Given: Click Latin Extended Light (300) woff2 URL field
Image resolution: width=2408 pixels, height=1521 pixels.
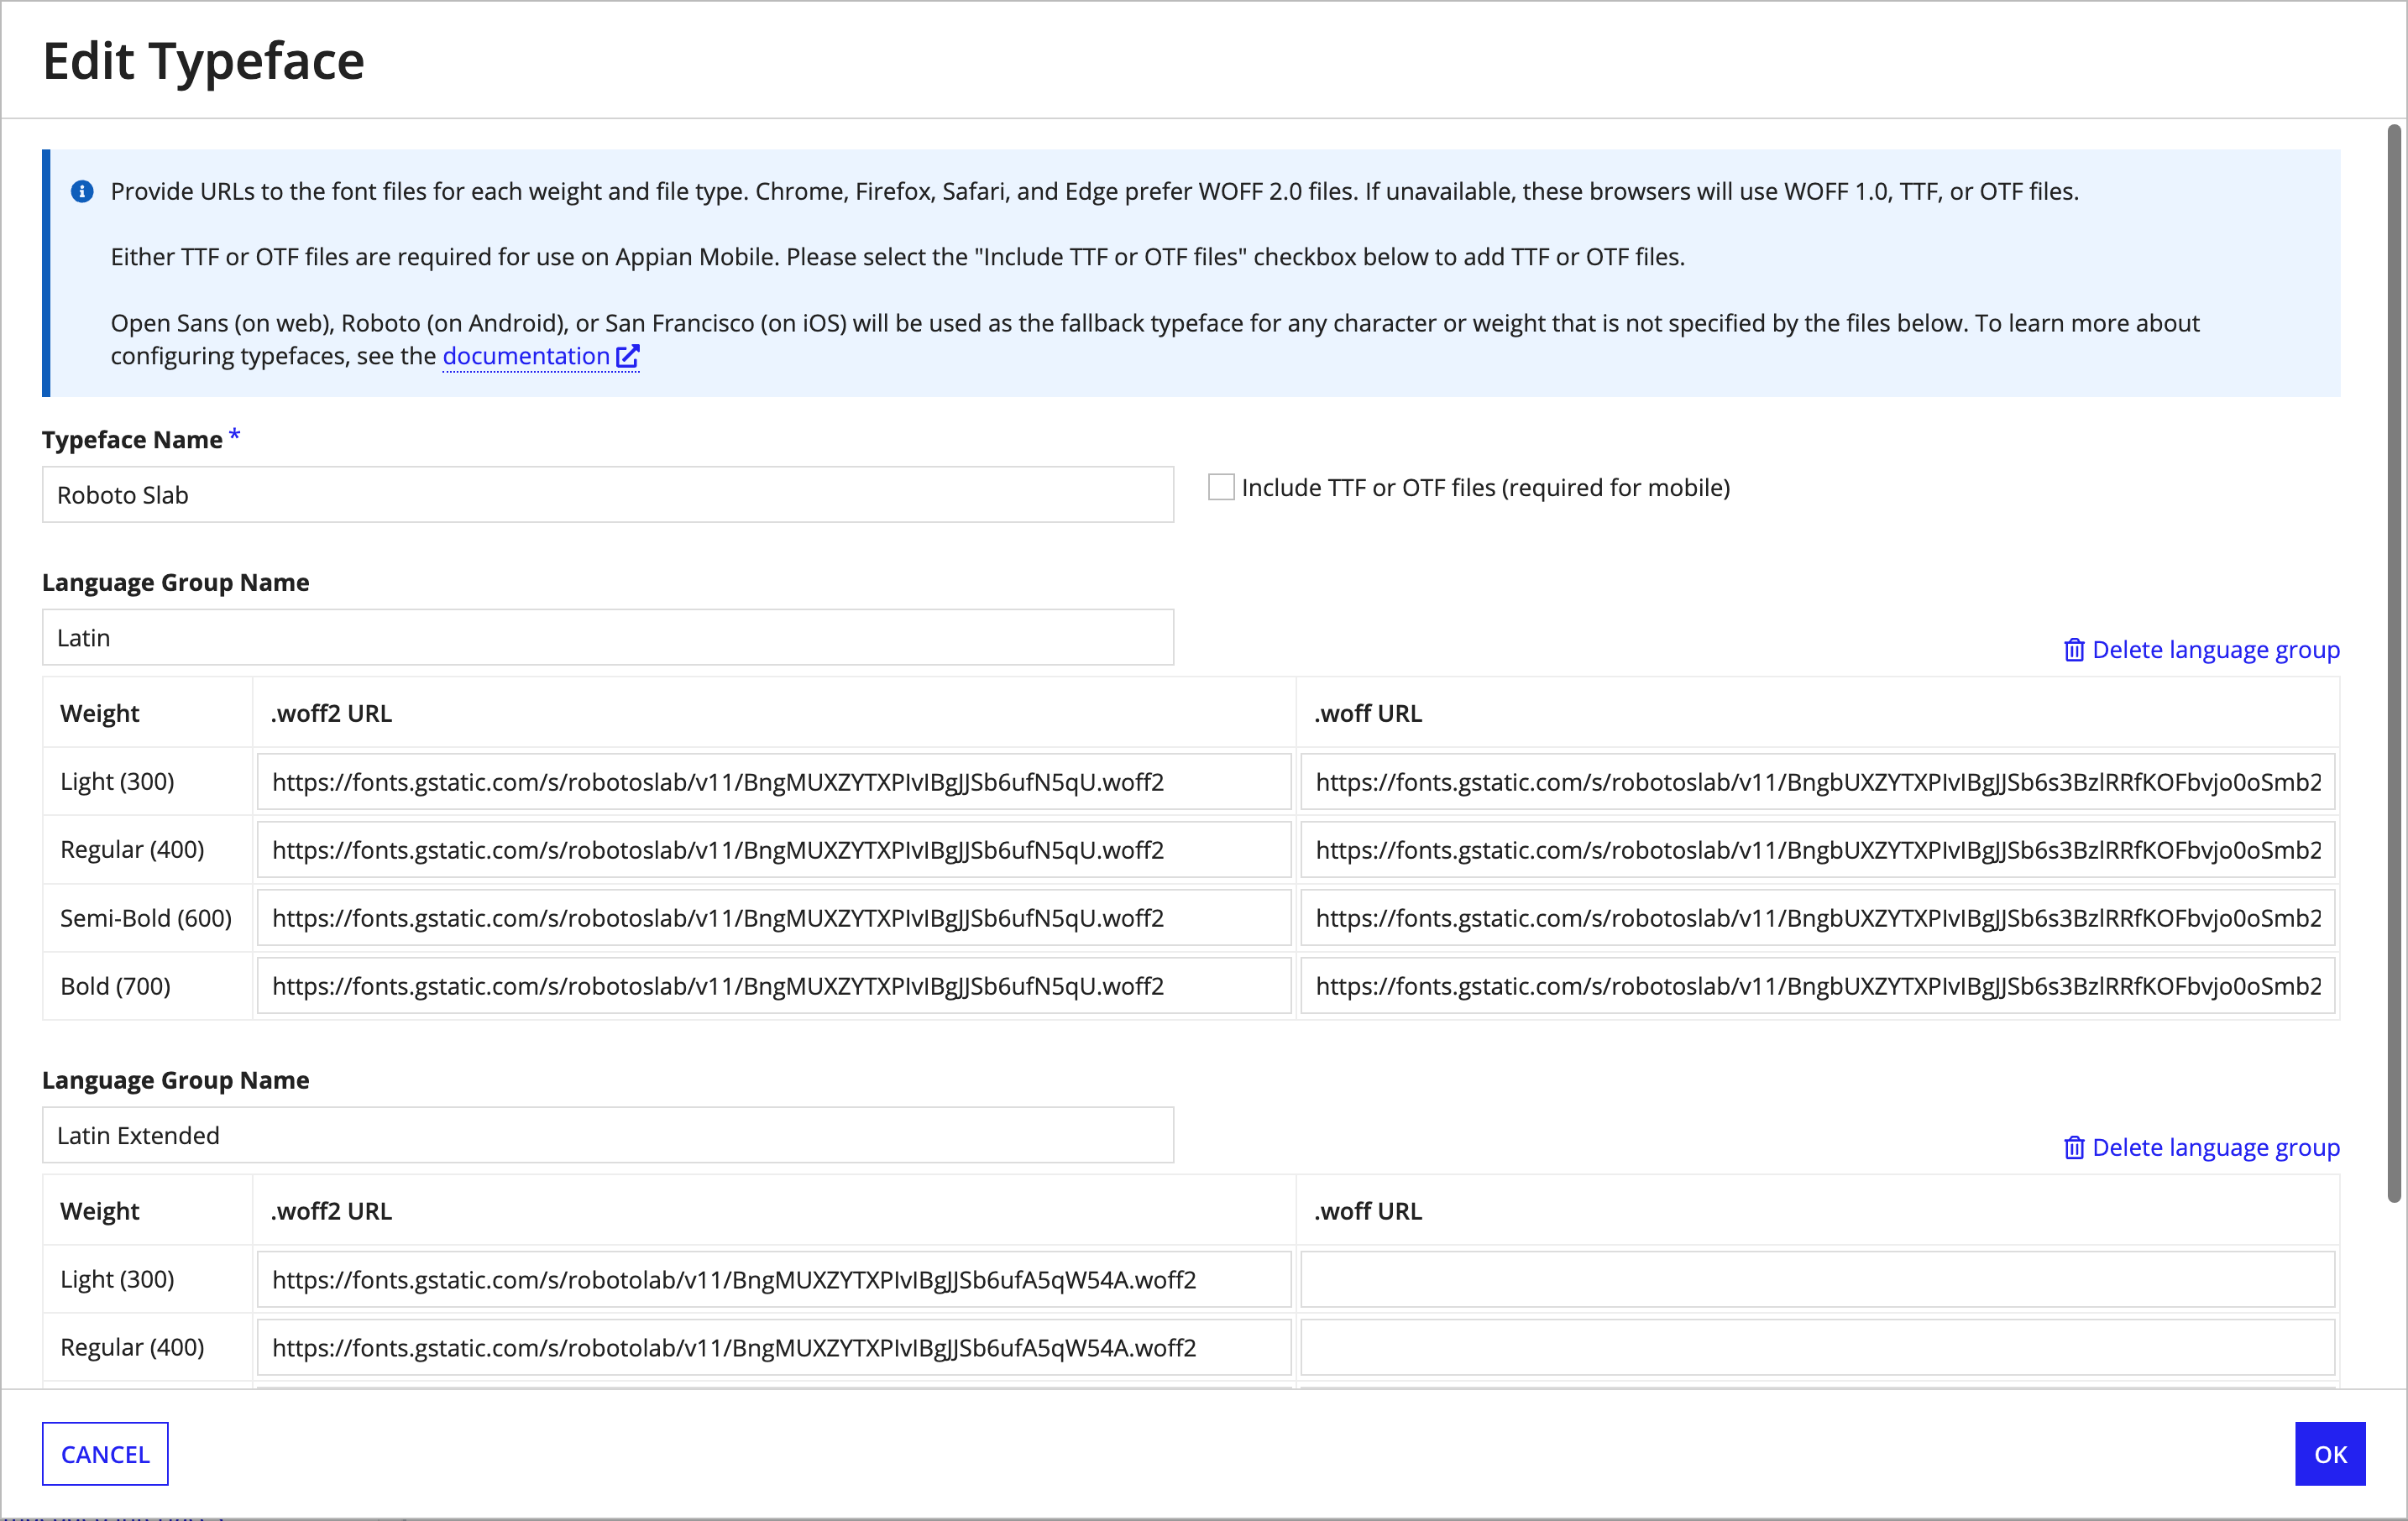Looking at the screenshot, I should coord(774,1279).
